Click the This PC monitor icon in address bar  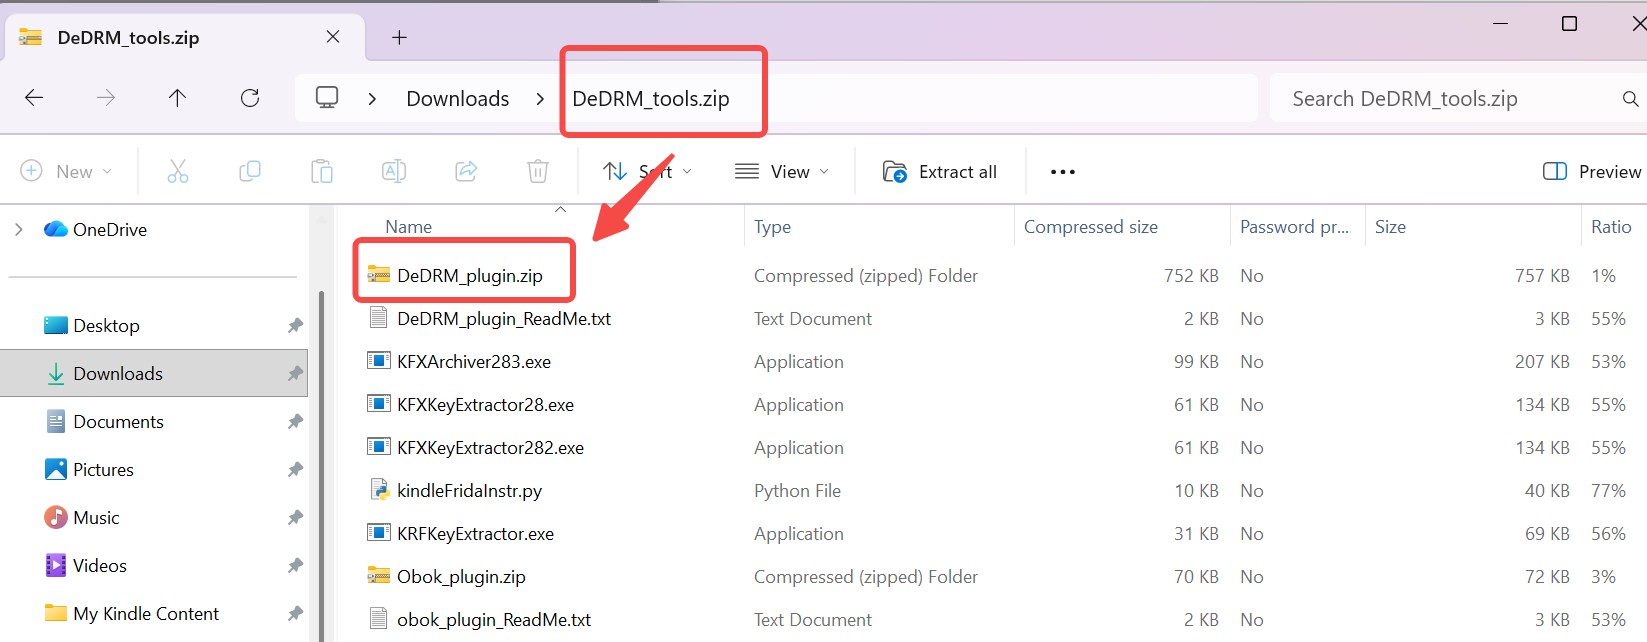click(x=327, y=98)
